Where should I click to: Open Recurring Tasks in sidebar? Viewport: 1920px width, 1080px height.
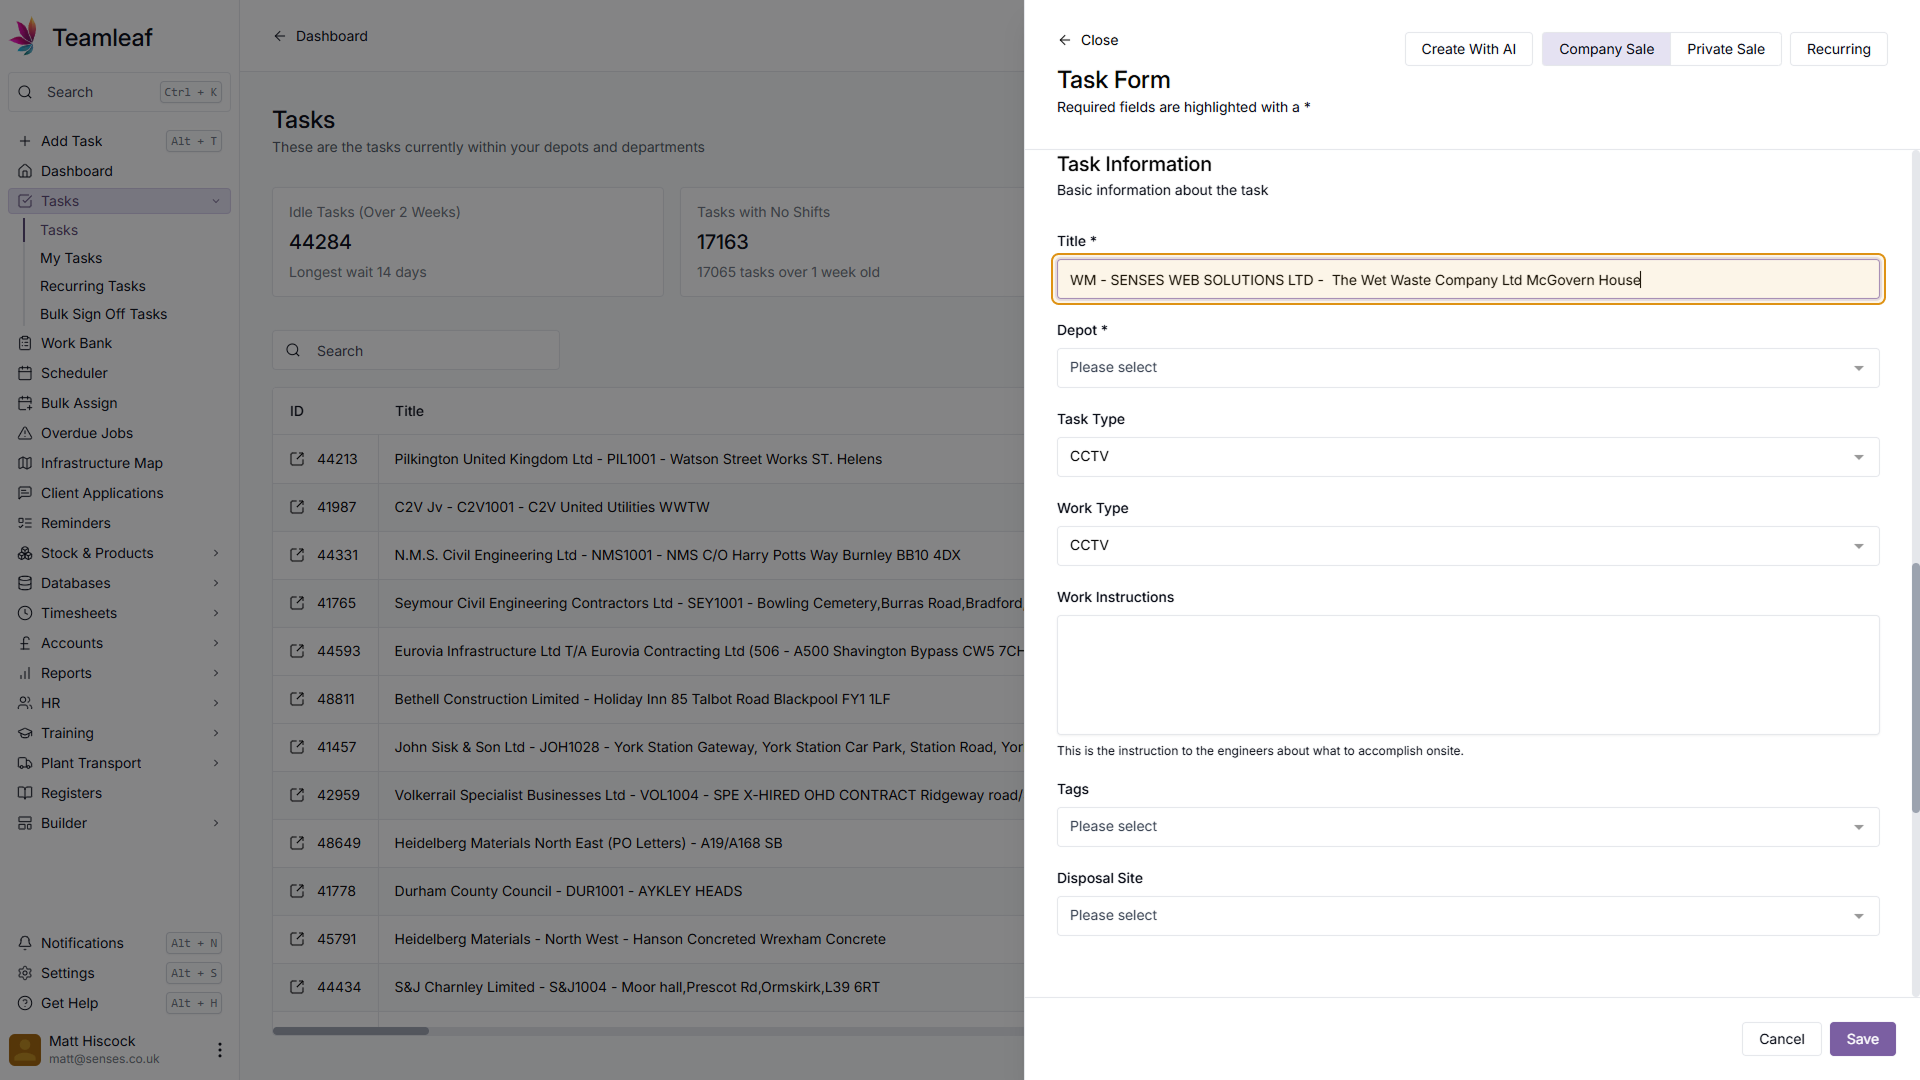(x=93, y=286)
